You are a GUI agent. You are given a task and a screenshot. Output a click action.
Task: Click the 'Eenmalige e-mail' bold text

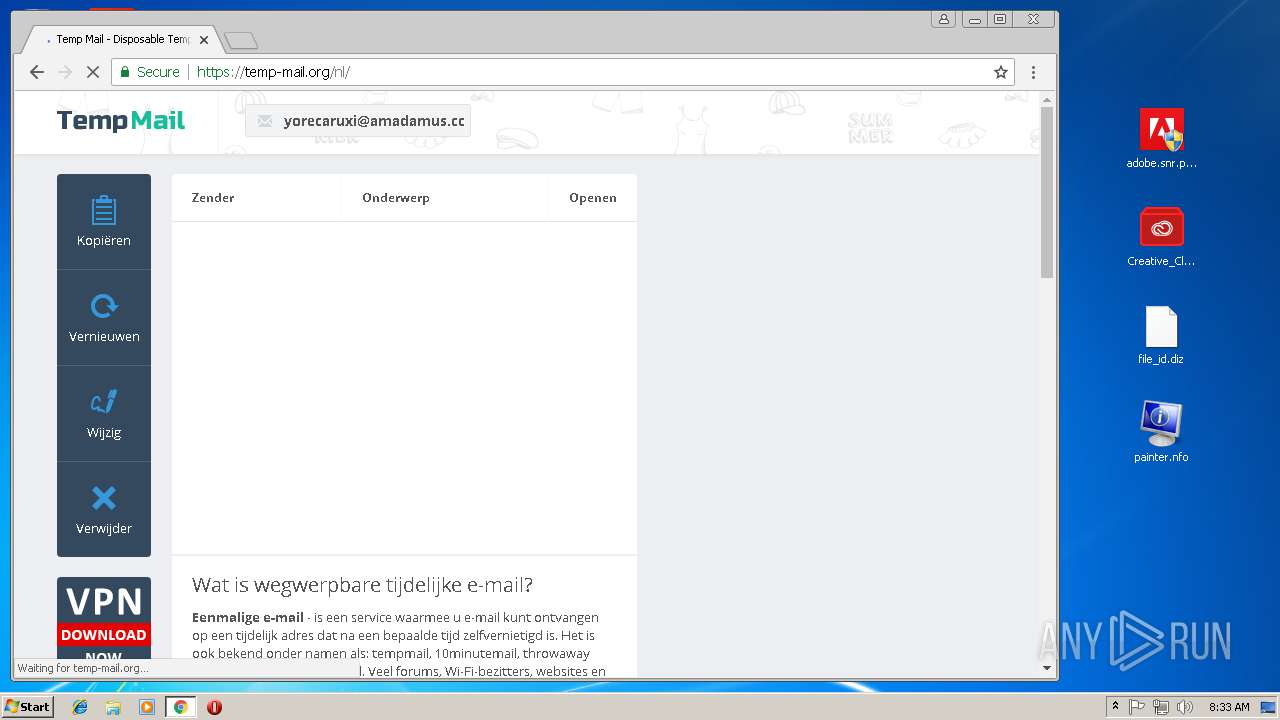pos(248,617)
